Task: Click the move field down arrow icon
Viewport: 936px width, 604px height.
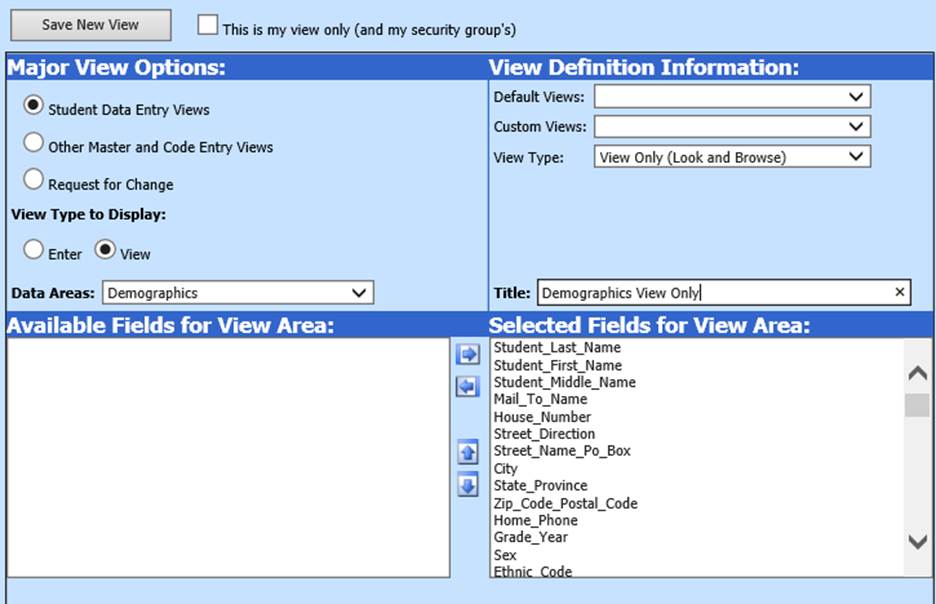Action: click(467, 485)
